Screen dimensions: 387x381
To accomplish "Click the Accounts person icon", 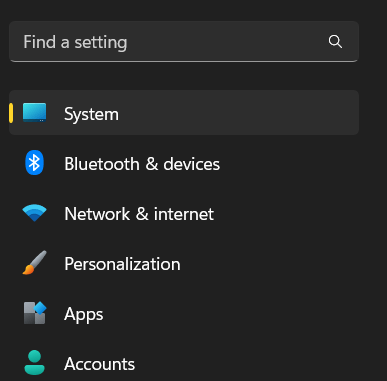I will point(34,363).
